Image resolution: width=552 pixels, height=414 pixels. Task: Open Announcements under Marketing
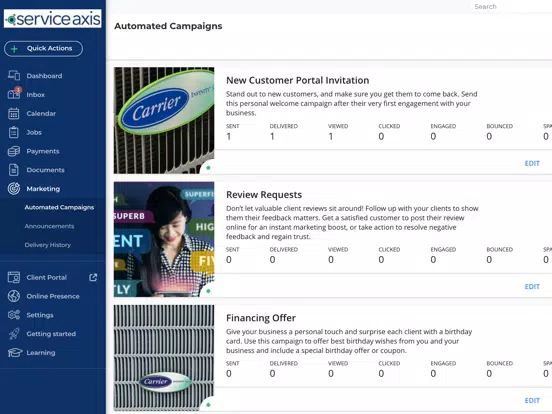[49, 226]
